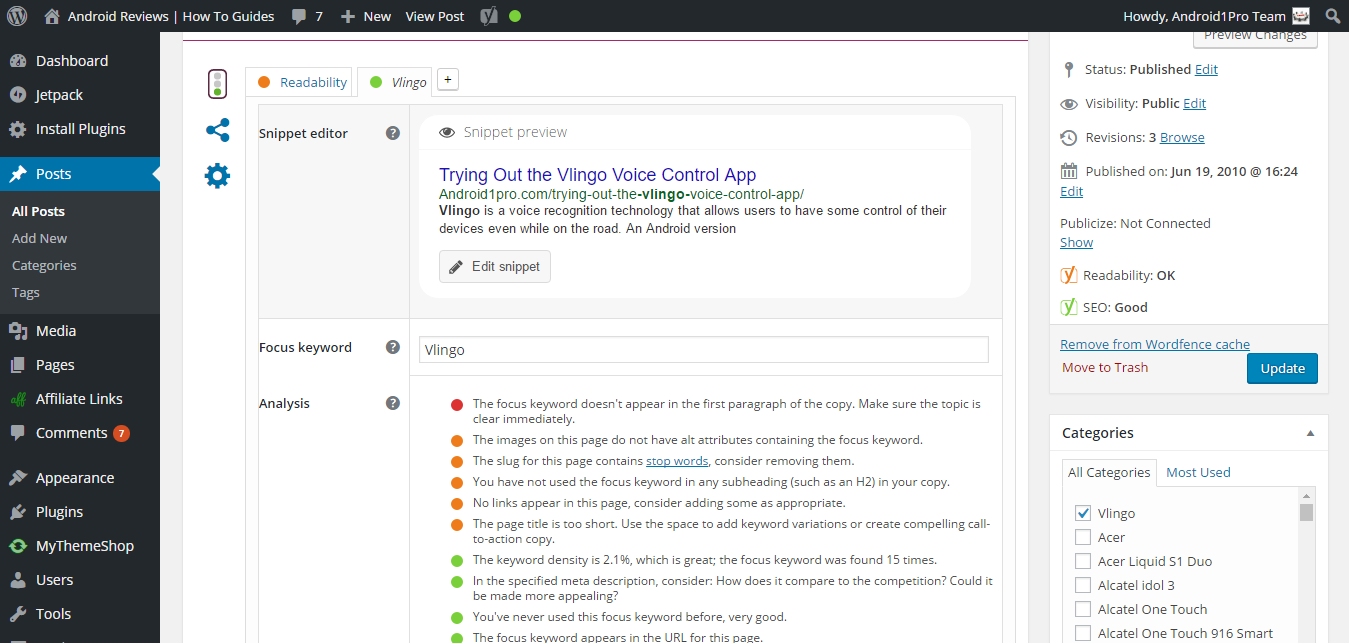Click the Update button
Viewport: 1349px width, 643px height.
pyautogui.click(x=1282, y=368)
